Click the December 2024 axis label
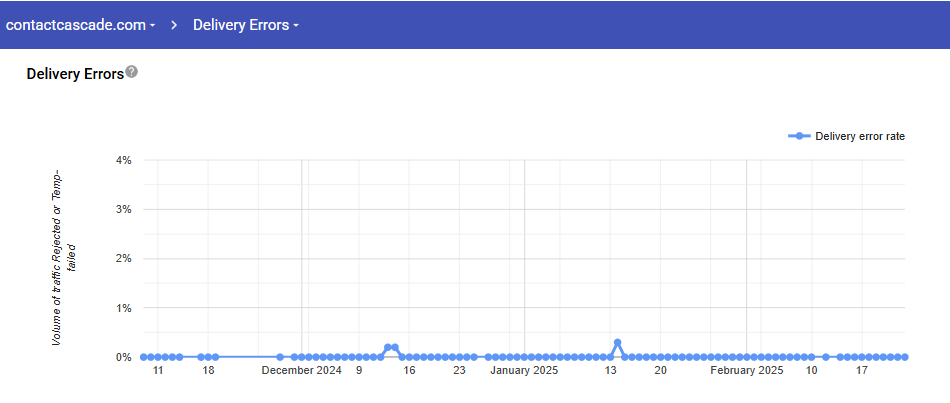 coord(301,371)
